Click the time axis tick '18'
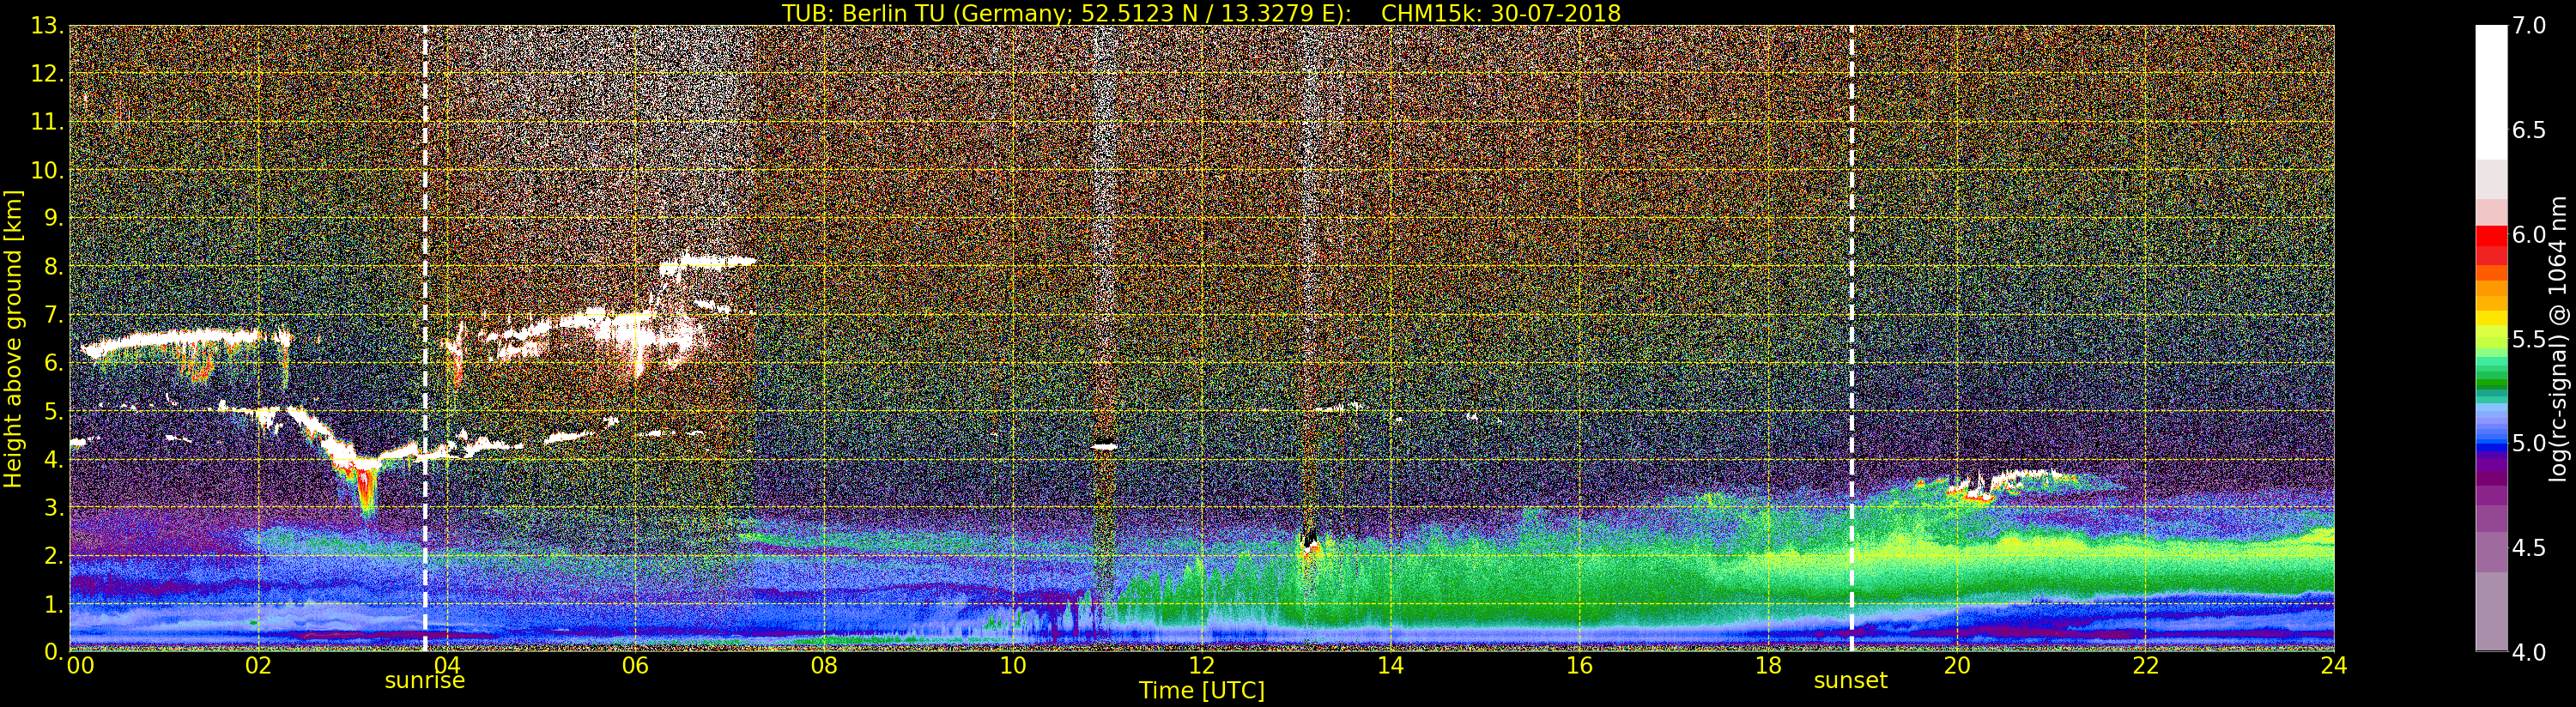This screenshot has width=2576, height=707. pos(1768,665)
